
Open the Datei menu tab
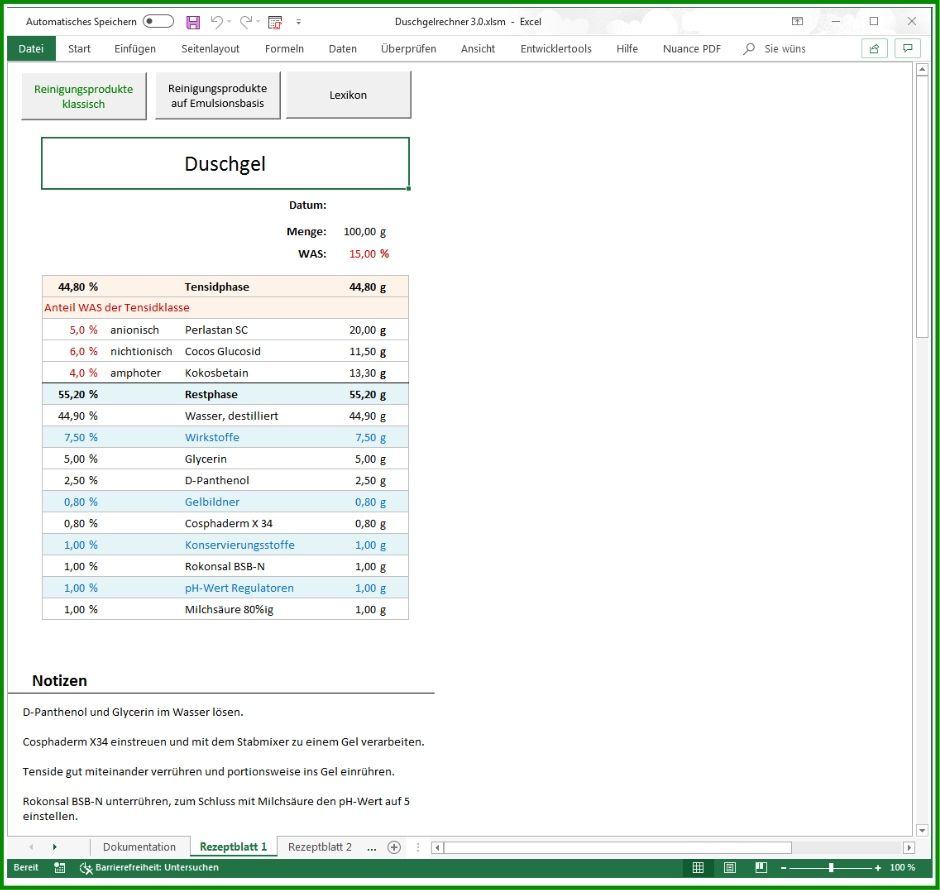pyautogui.click(x=31, y=49)
